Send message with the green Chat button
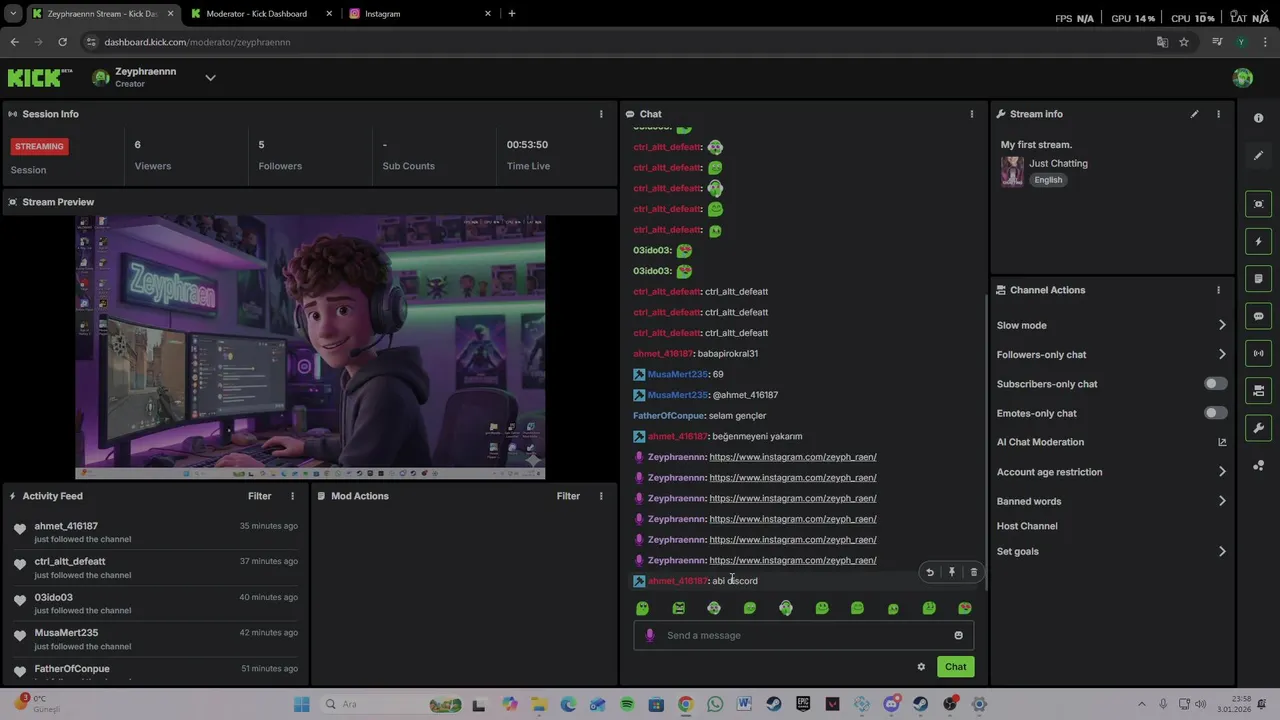1280x720 pixels. 955,667
